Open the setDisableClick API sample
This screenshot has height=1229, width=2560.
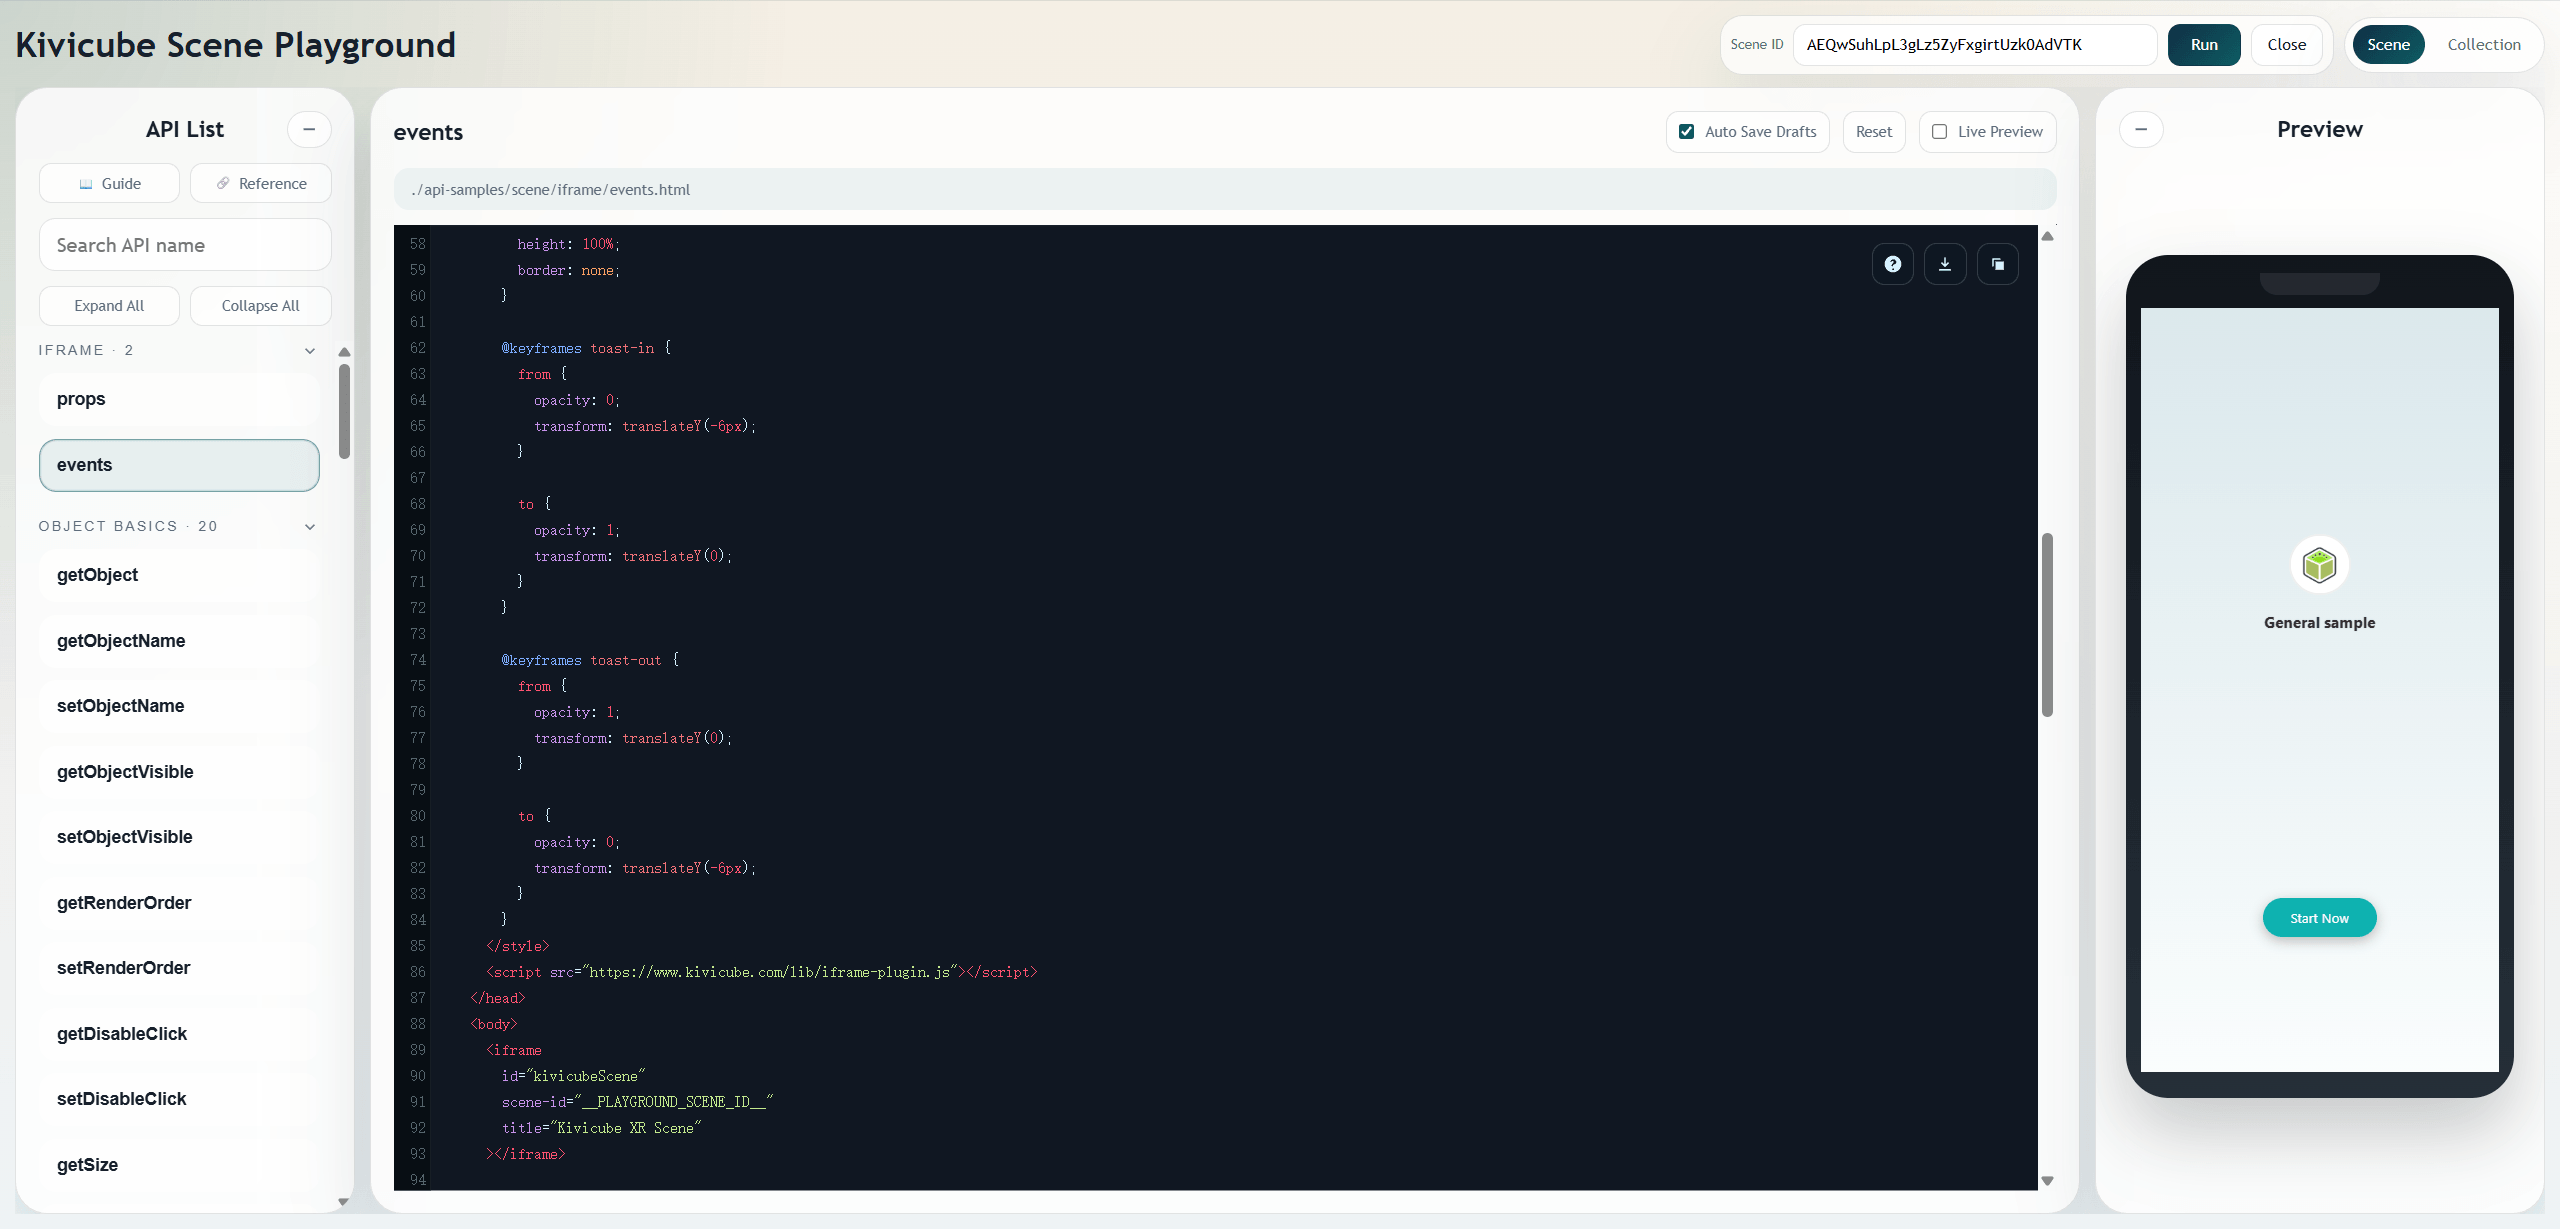tap(179, 1099)
